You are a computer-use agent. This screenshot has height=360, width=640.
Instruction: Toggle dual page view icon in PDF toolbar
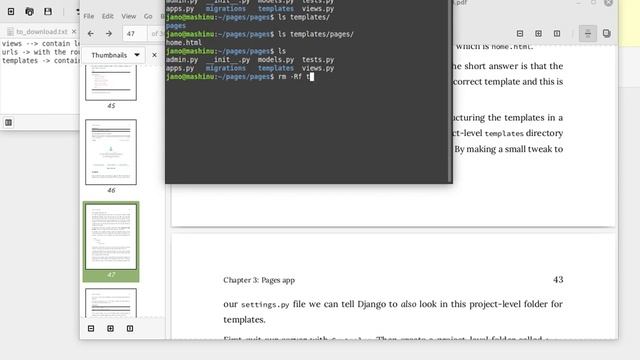607,33
